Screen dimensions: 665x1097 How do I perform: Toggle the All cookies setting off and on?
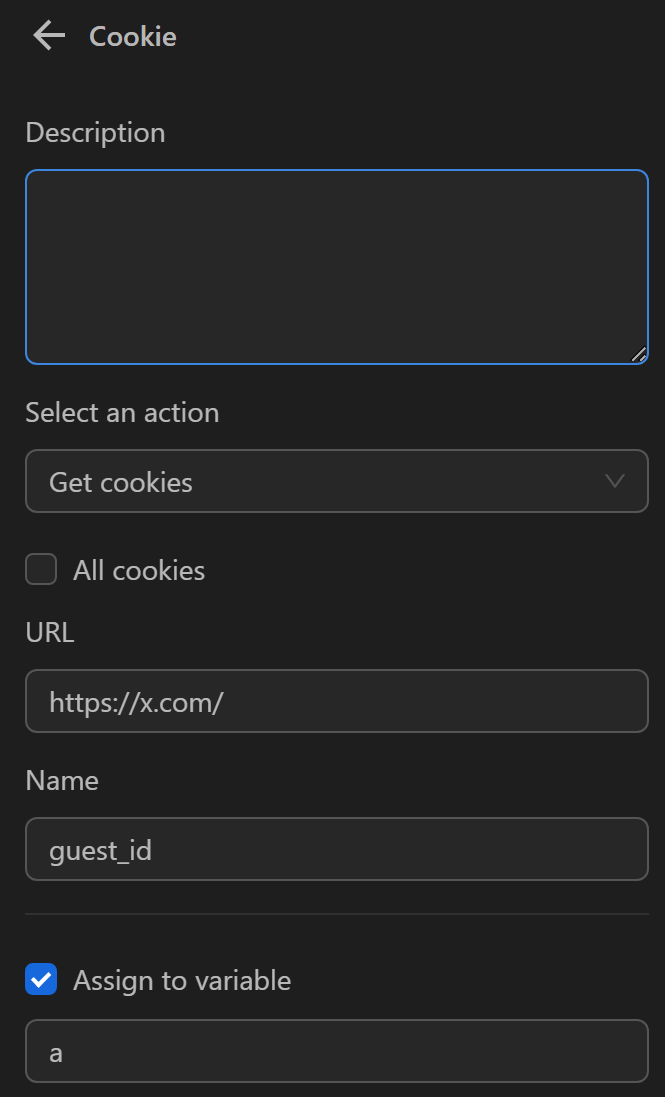(40, 569)
